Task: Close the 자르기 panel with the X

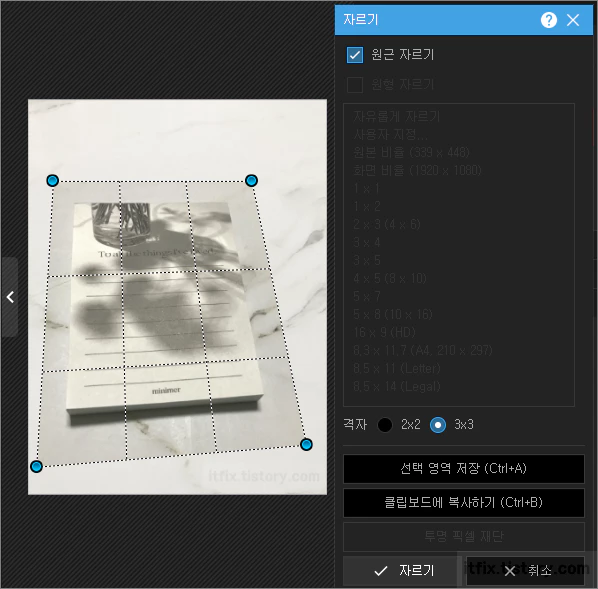Action: [573, 20]
